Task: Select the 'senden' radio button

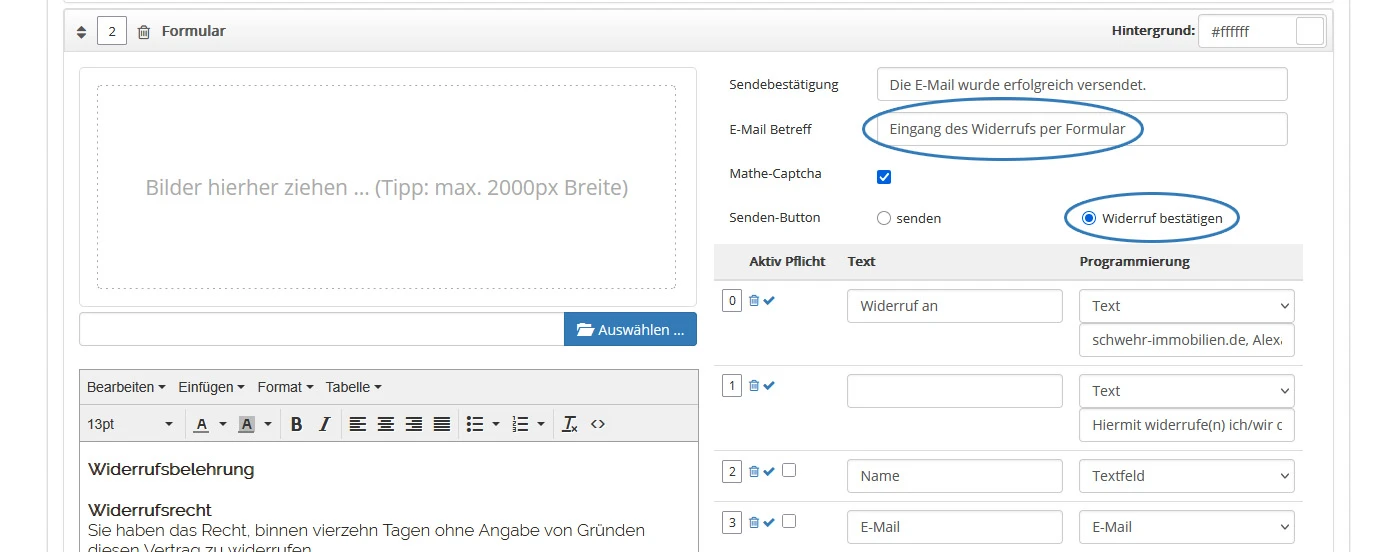Action: (x=883, y=218)
